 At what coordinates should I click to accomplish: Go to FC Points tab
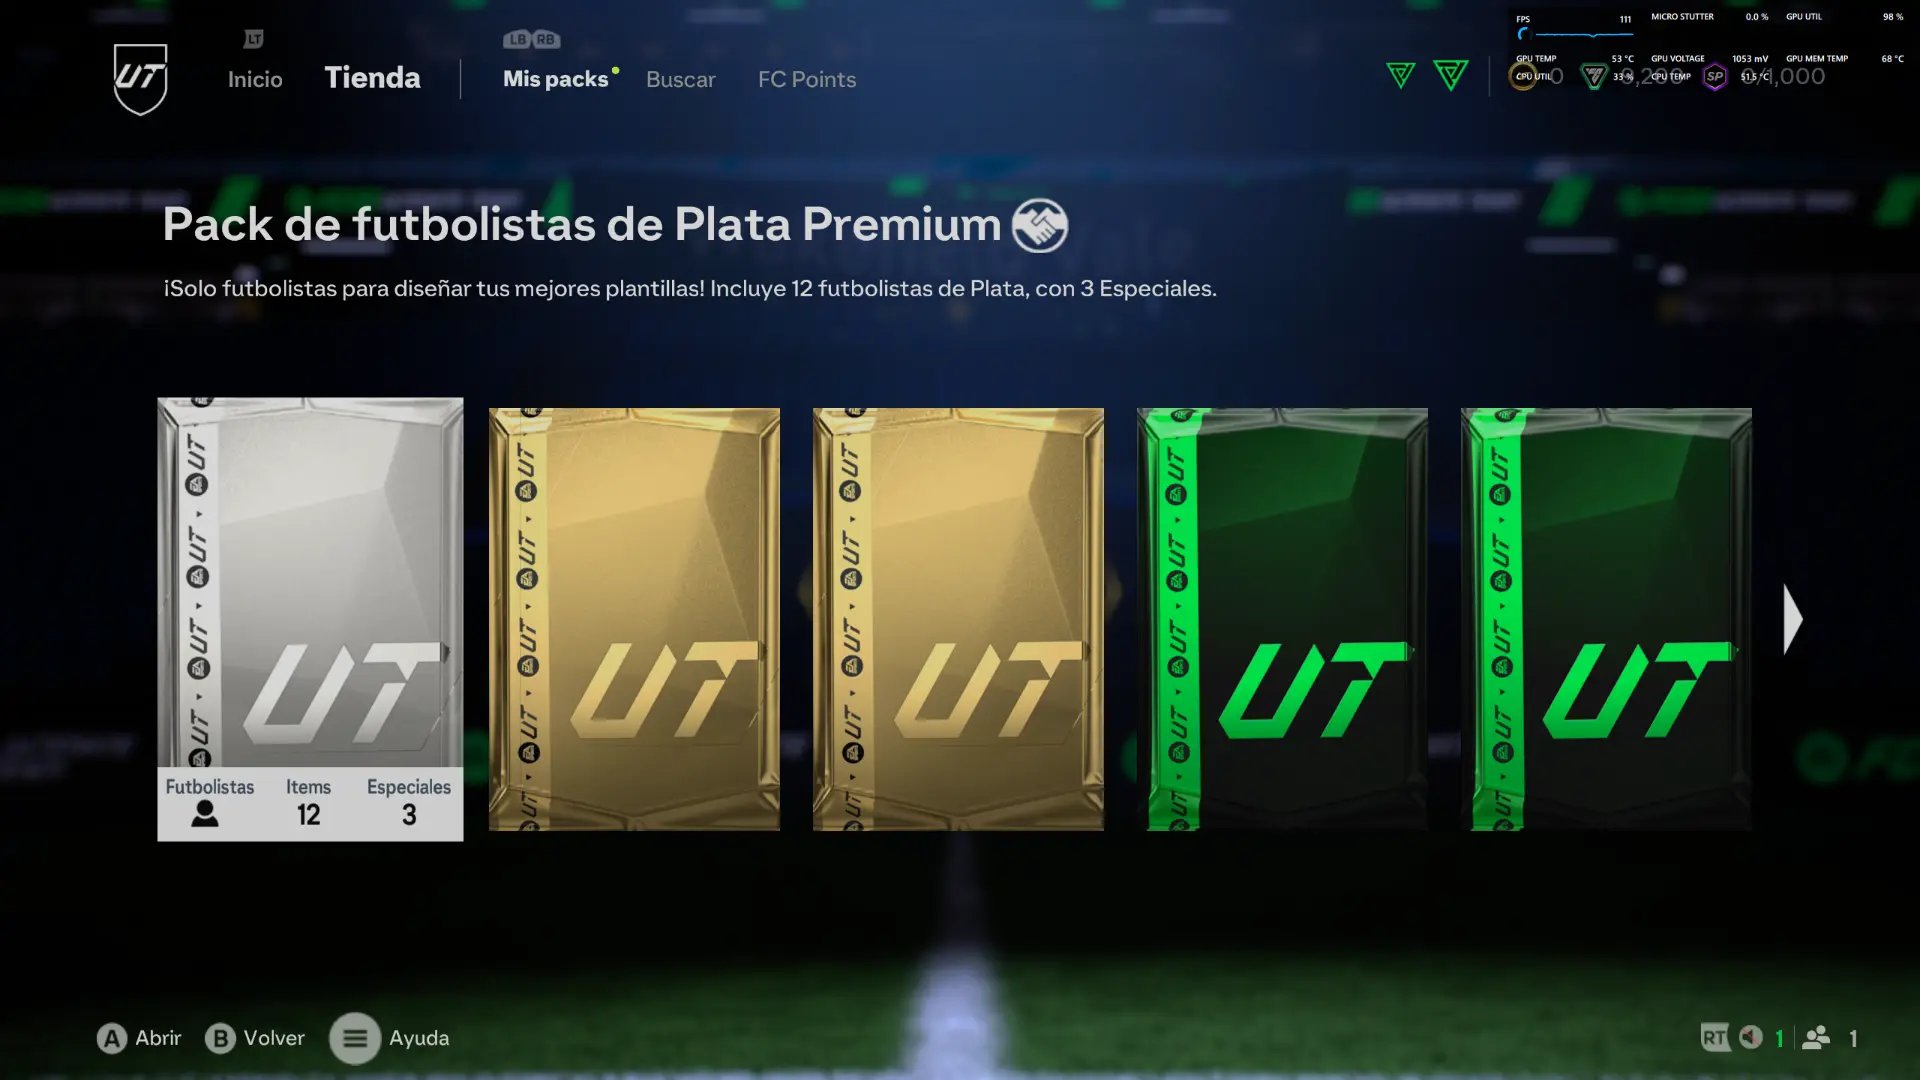pyautogui.click(x=807, y=80)
